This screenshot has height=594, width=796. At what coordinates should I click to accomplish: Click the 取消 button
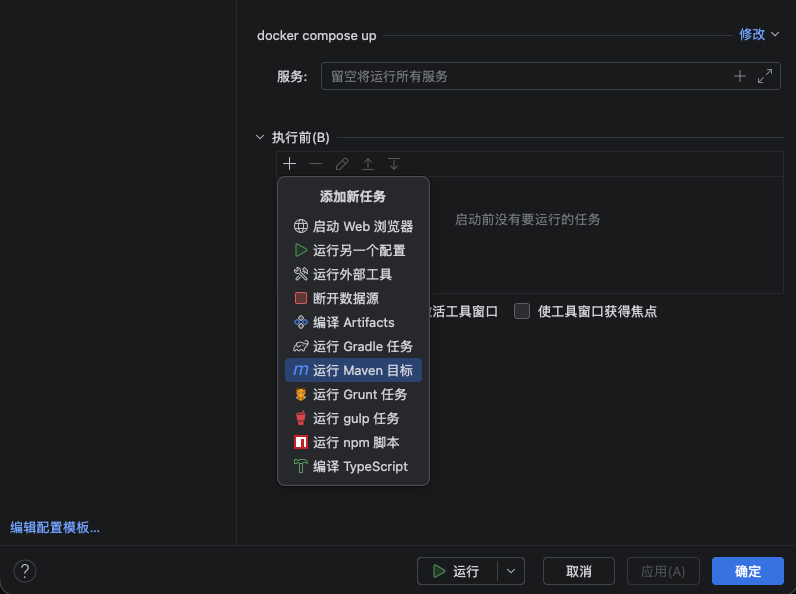579,571
